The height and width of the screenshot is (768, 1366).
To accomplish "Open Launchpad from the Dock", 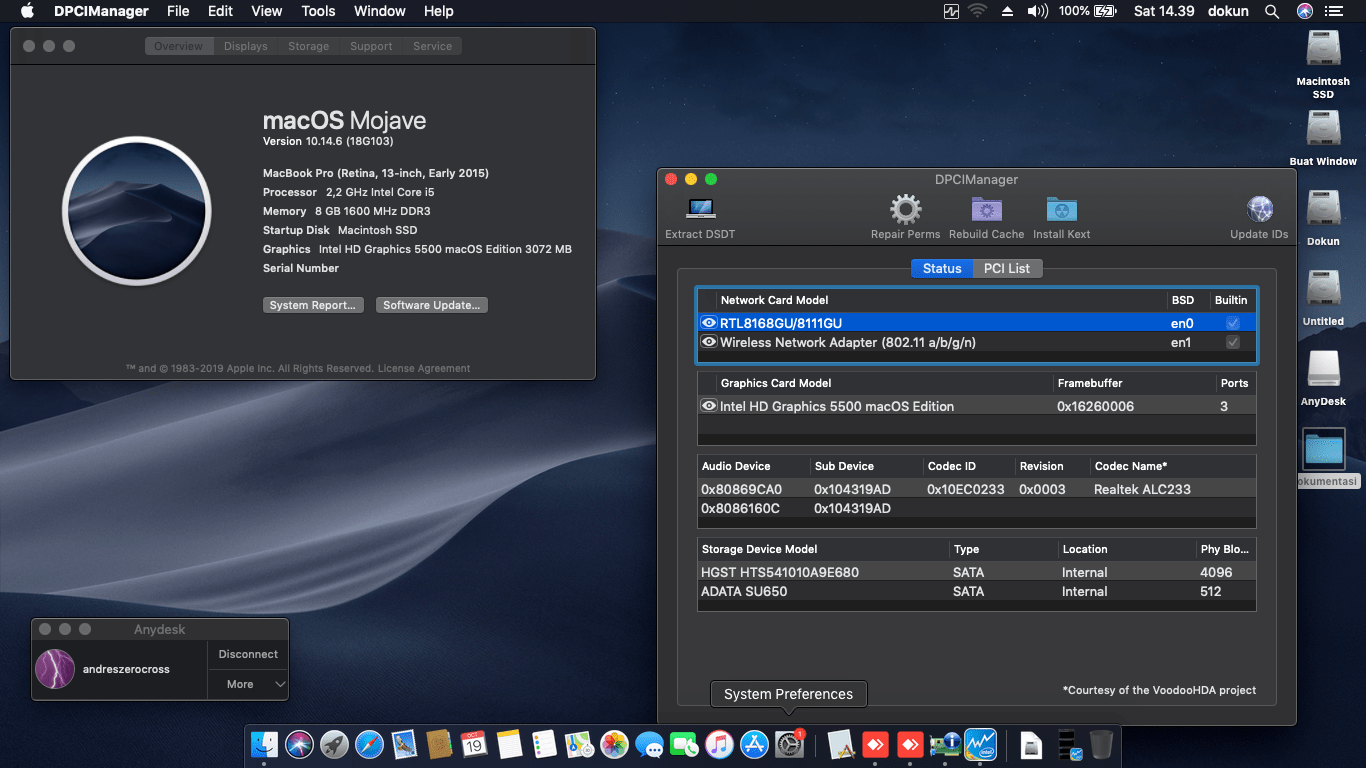I will [334, 744].
